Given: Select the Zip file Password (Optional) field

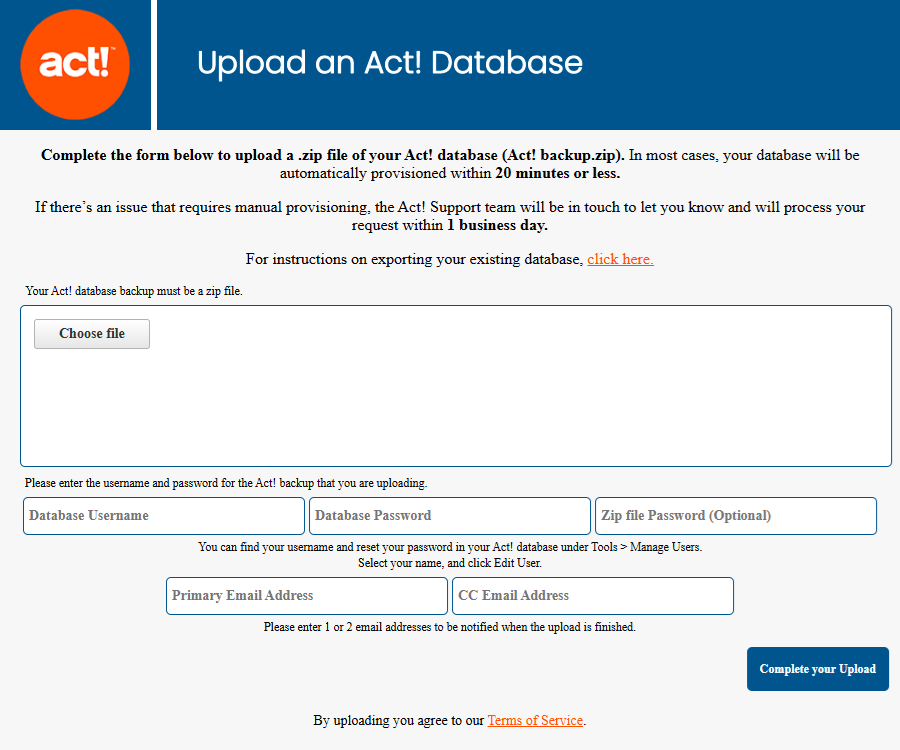Looking at the screenshot, I should pyautogui.click(x=736, y=516).
